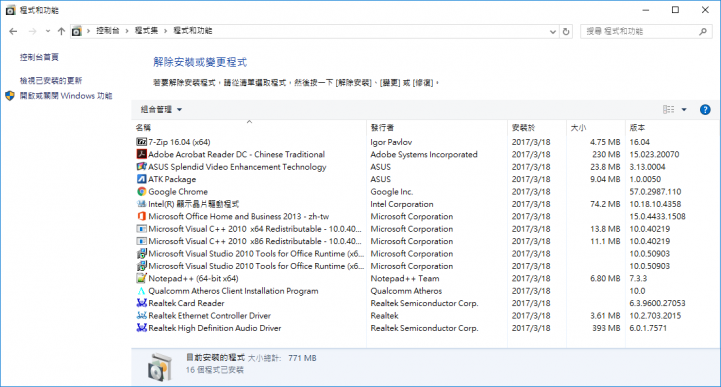Click Realtek Ethernet Controller Driver icon

tap(142, 316)
